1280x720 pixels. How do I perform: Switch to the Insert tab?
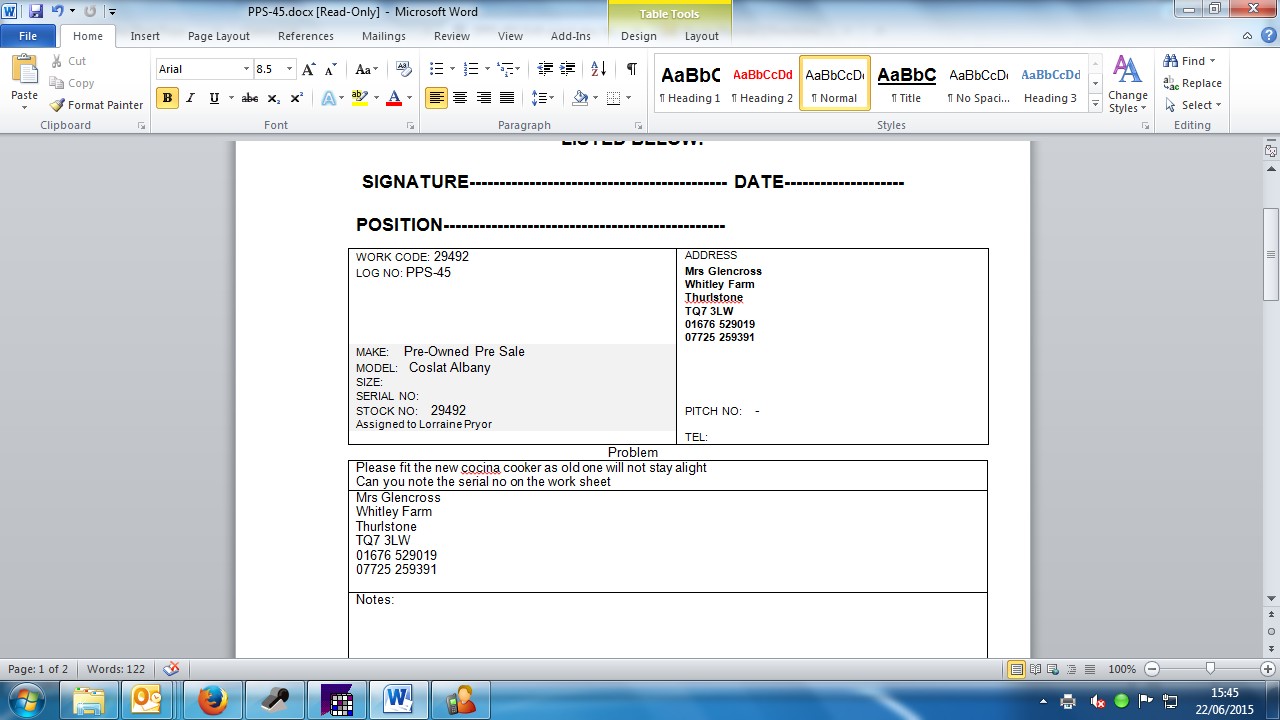click(x=145, y=36)
